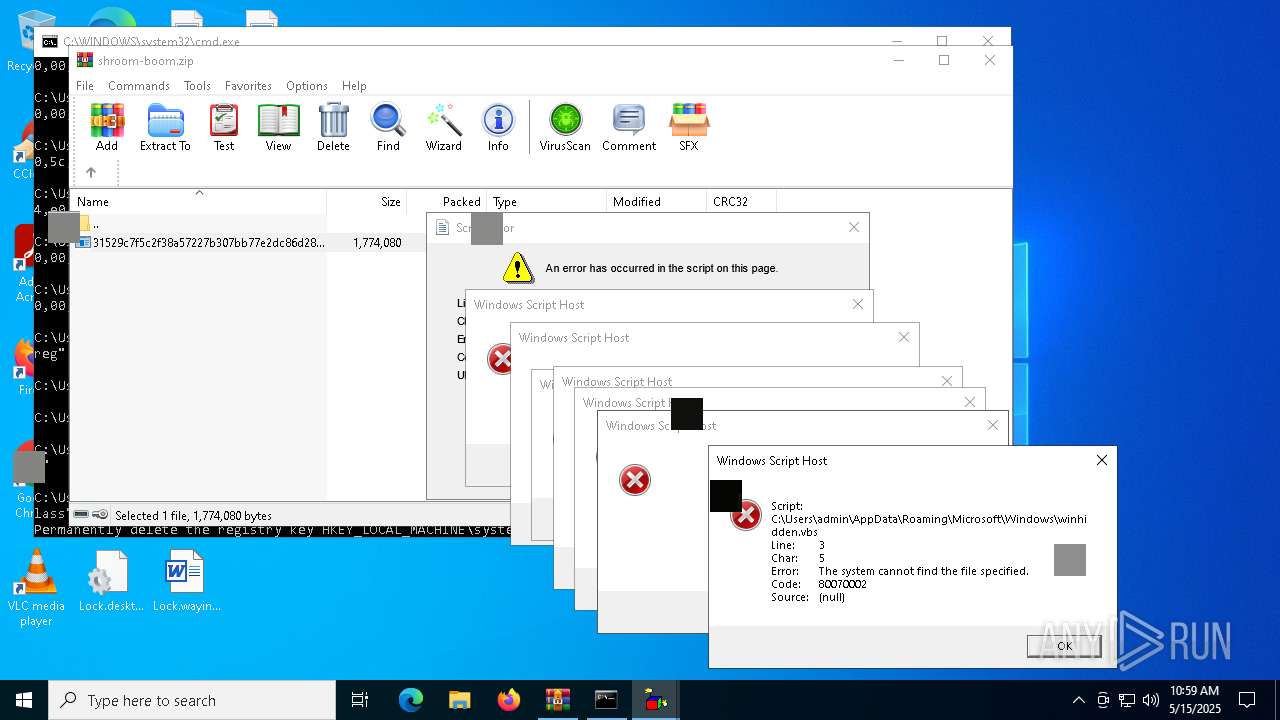The width and height of the screenshot is (1280, 720).
Task: Select the parent folder '..' row
Action: coord(198,224)
